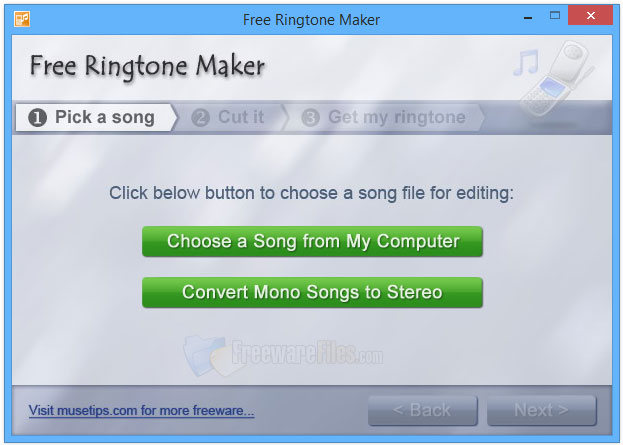Choose a Song from My Computer
Viewport: 623px width, 445px height.
pyautogui.click(x=312, y=242)
